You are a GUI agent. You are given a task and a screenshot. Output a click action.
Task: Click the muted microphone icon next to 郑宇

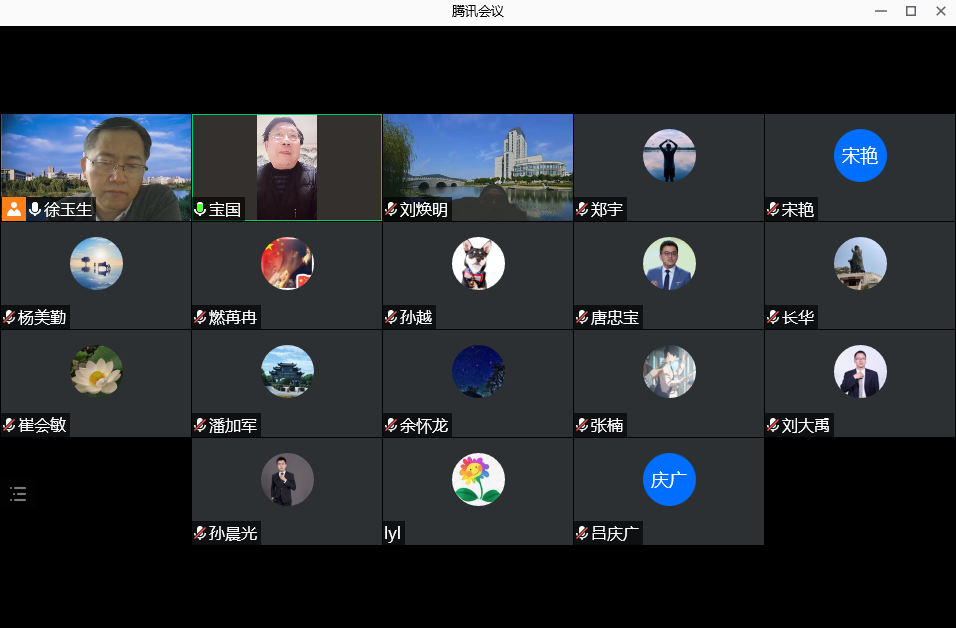pyautogui.click(x=582, y=210)
